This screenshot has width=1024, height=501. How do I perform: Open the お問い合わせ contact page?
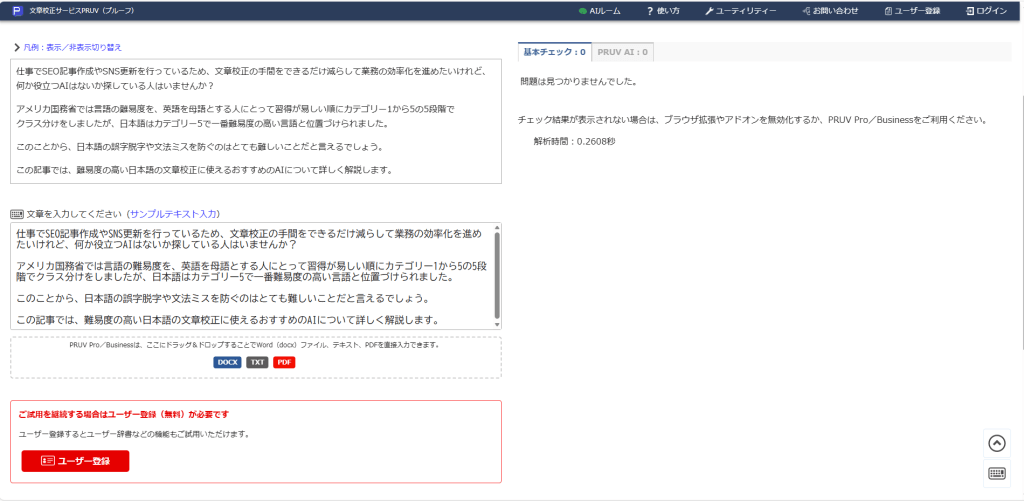click(x=830, y=11)
